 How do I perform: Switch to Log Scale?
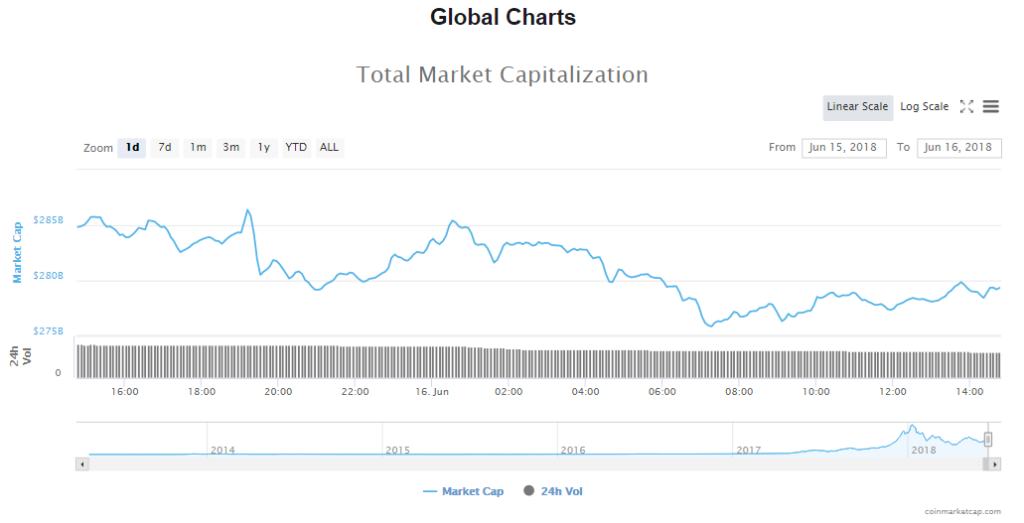point(924,107)
